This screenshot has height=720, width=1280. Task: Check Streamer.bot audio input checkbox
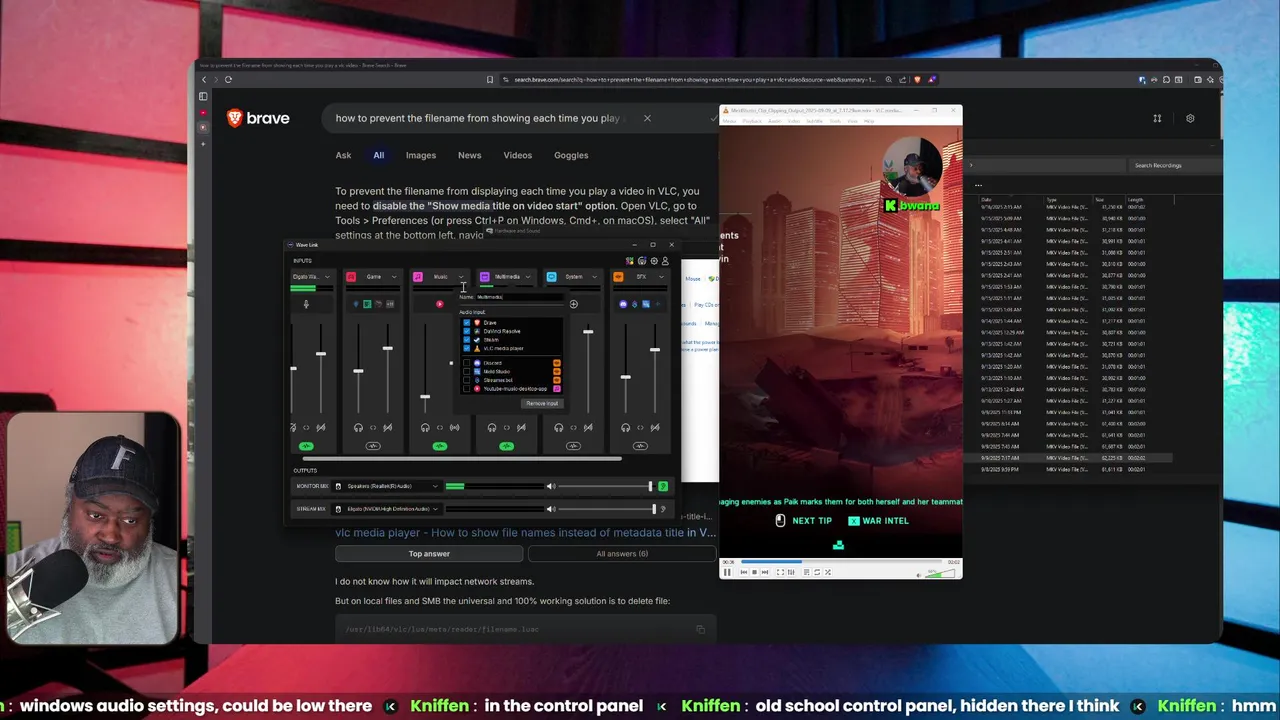pos(467,380)
